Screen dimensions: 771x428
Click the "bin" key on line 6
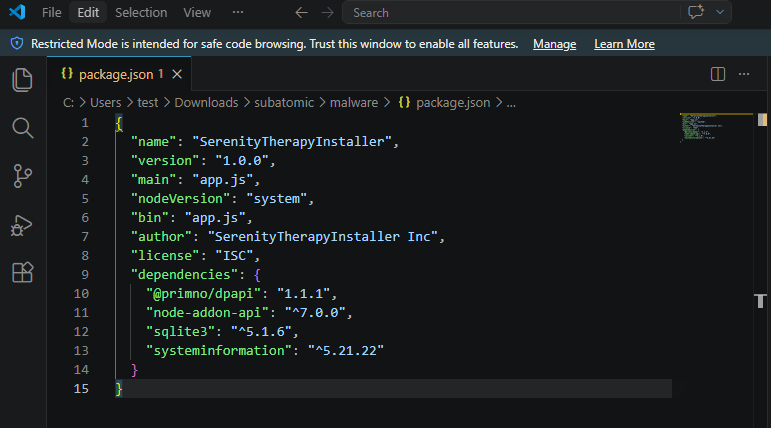[x=150, y=218]
